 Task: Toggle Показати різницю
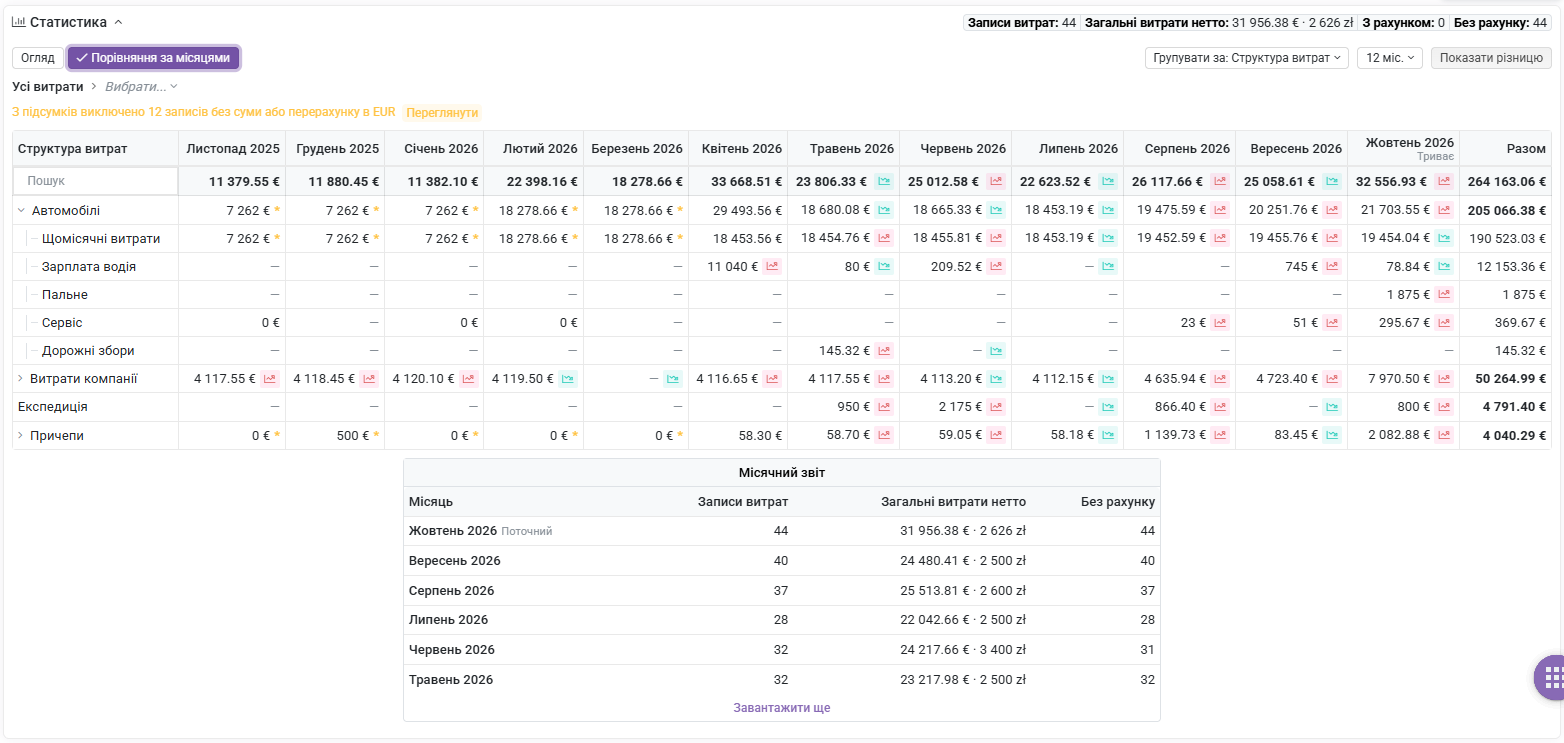tap(1491, 58)
